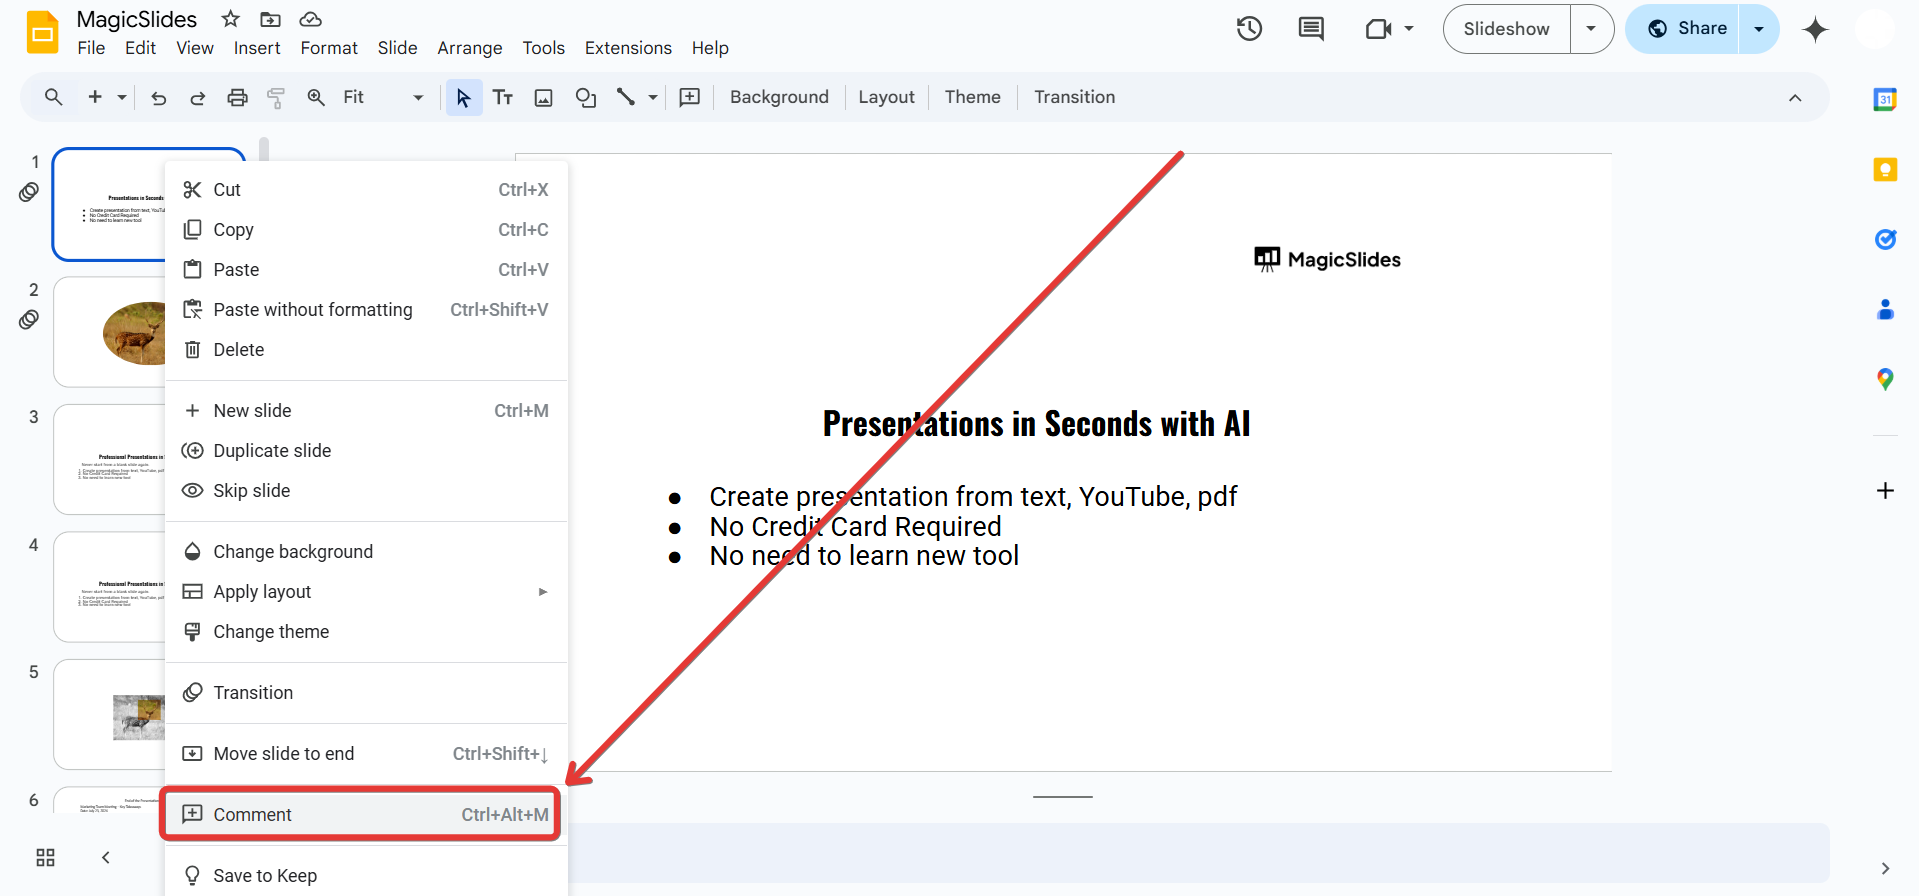Open Google Keep side panel

pos(1885,169)
